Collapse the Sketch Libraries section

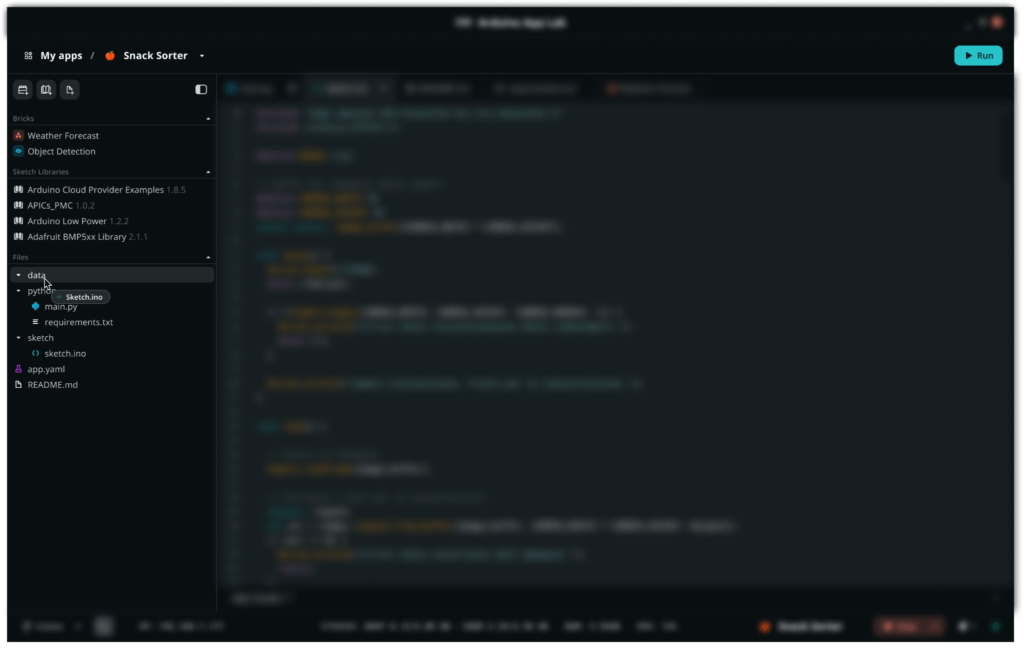pyautogui.click(x=208, y=172)
